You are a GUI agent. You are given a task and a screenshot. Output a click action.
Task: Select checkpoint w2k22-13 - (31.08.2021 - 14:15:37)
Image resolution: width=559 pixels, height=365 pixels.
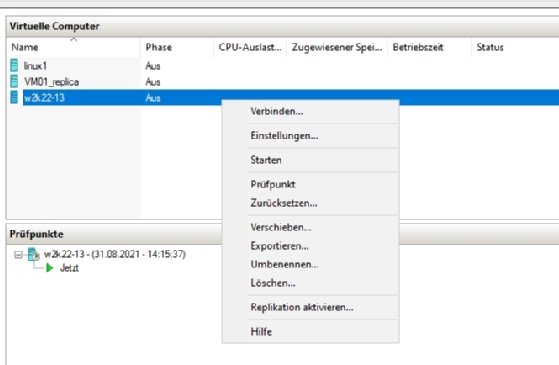[x=114, y=254]
